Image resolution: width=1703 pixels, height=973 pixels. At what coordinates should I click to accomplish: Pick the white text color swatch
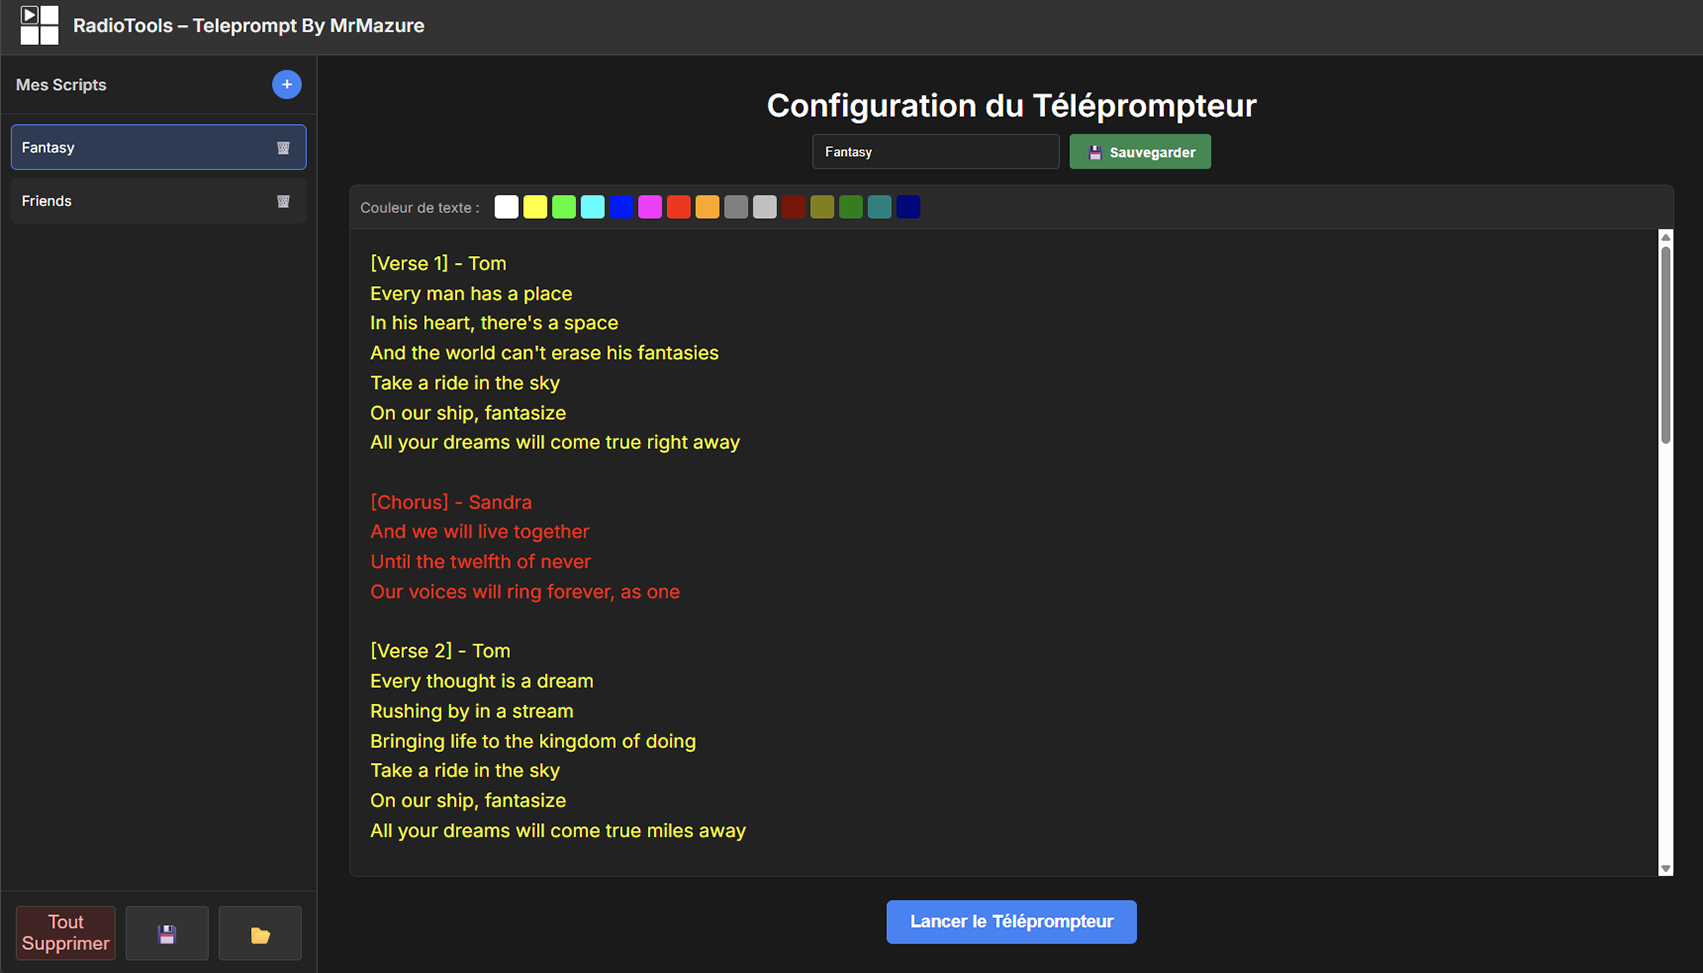coord(507,207)
